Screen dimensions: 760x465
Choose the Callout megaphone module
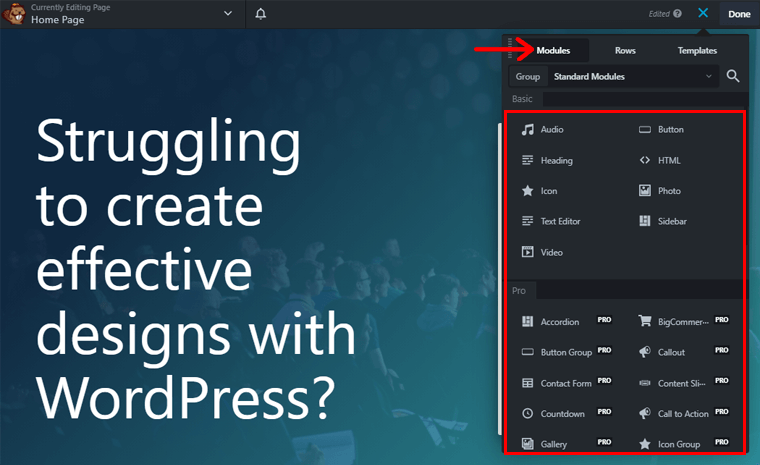coord(670,353)
